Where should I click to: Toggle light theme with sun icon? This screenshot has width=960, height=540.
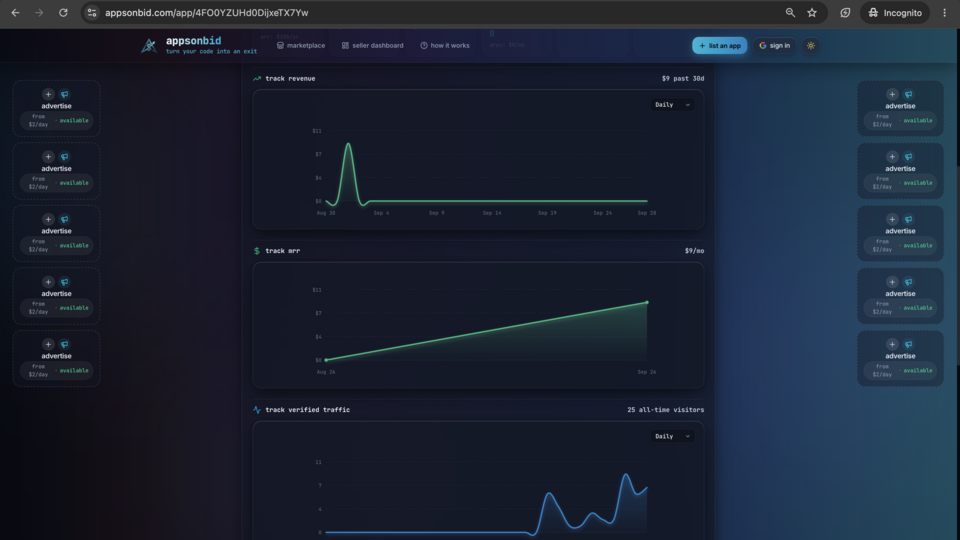coord(811,45)
